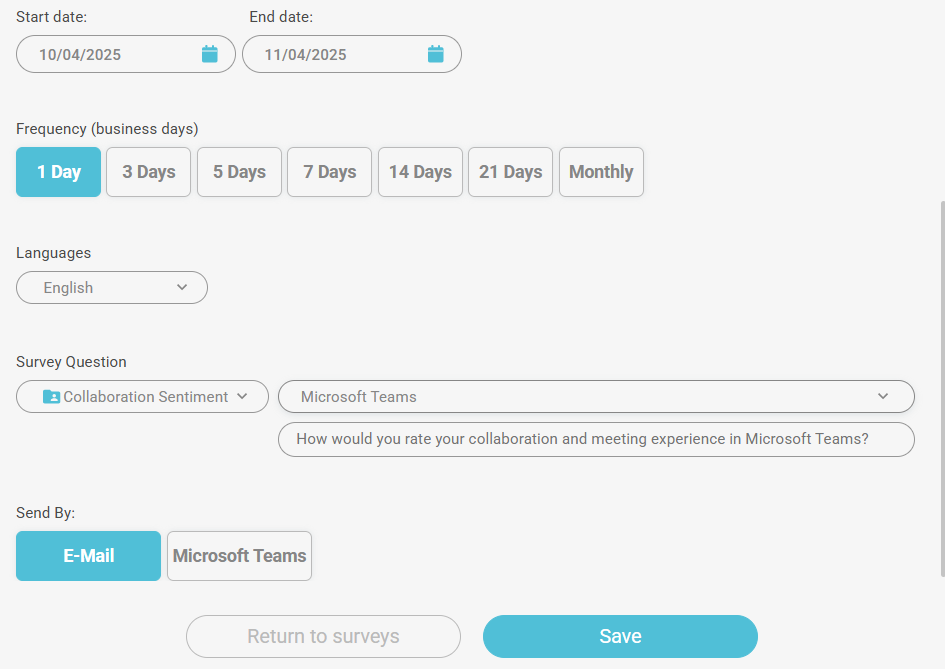Pick the 7 Days frequency button
This screenshot has width=945, height=669.
[x=329, y=172]
